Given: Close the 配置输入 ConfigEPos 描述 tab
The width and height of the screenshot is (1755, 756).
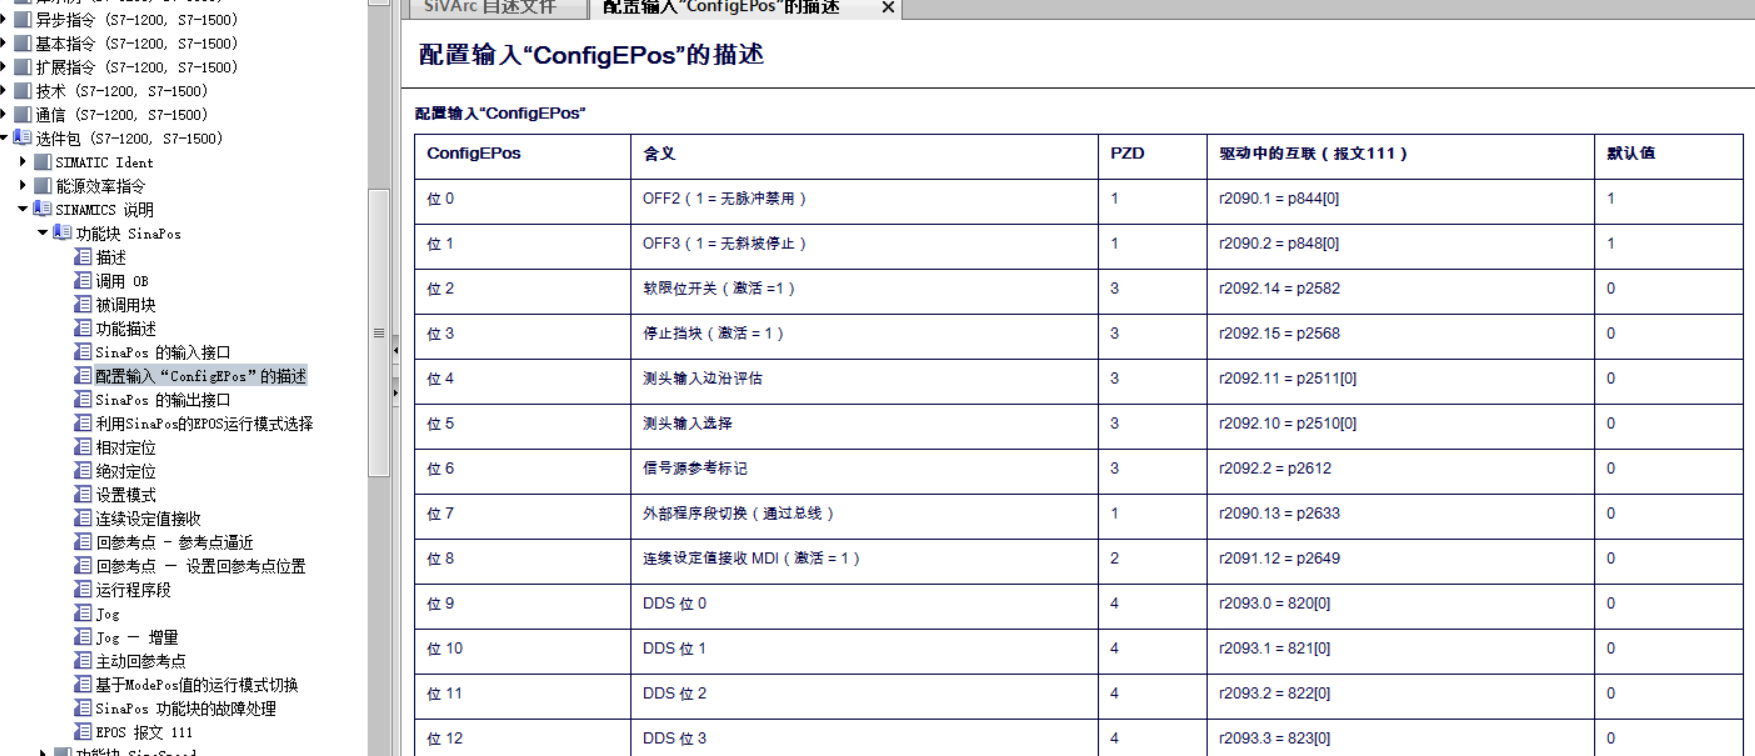Looking at the screenshot, I should (887, 8).
